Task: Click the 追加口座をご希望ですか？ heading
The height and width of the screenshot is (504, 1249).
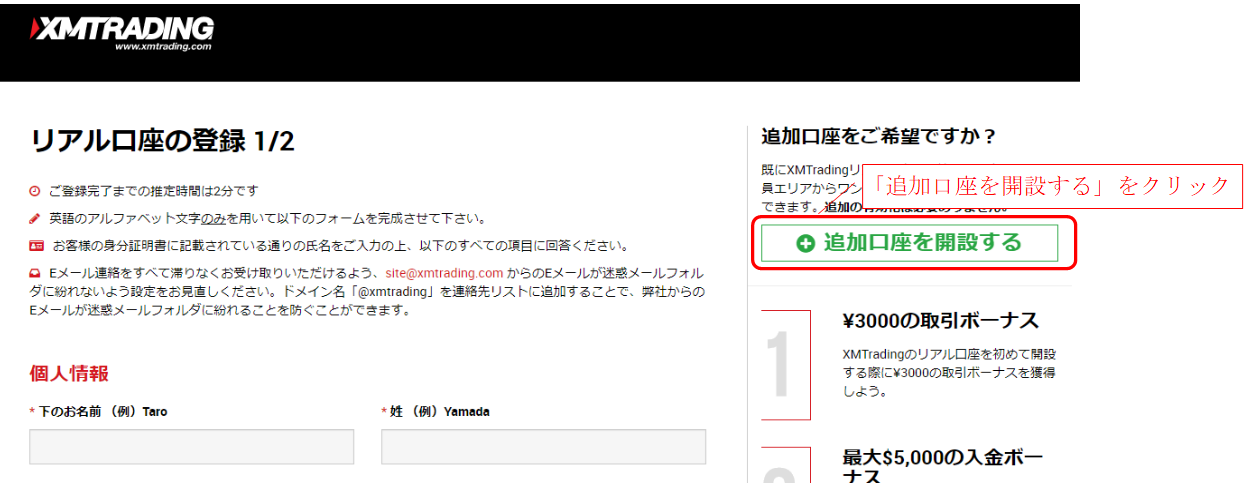Action: (881, 136)
